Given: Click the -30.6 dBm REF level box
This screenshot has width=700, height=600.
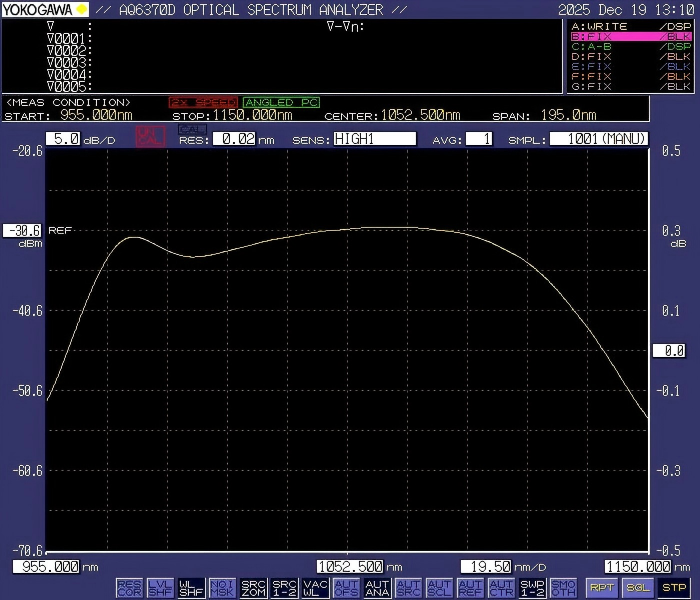Looking at the screenshot, I should click(x=22, y=230).
